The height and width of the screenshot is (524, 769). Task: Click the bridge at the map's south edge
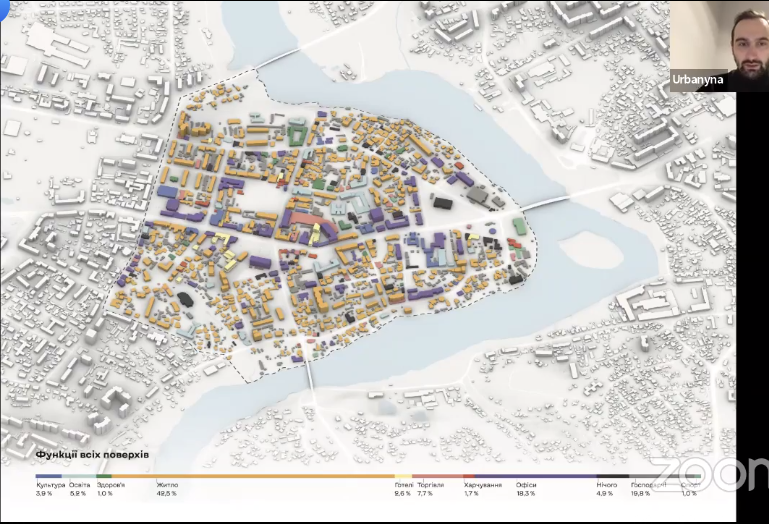click(309, 375)
